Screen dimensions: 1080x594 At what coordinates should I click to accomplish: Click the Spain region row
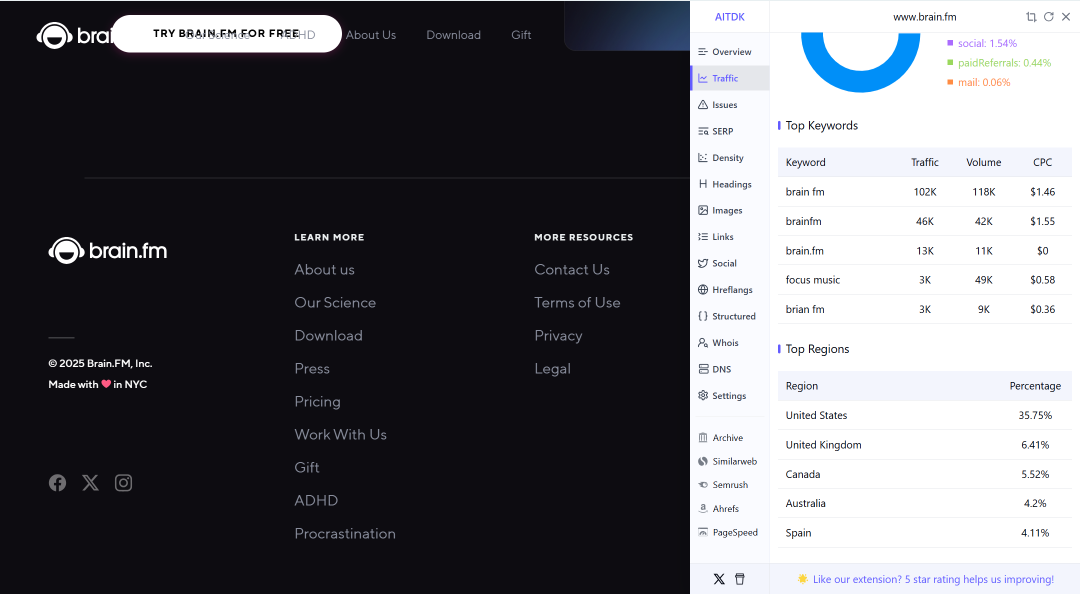coord(924,533)
